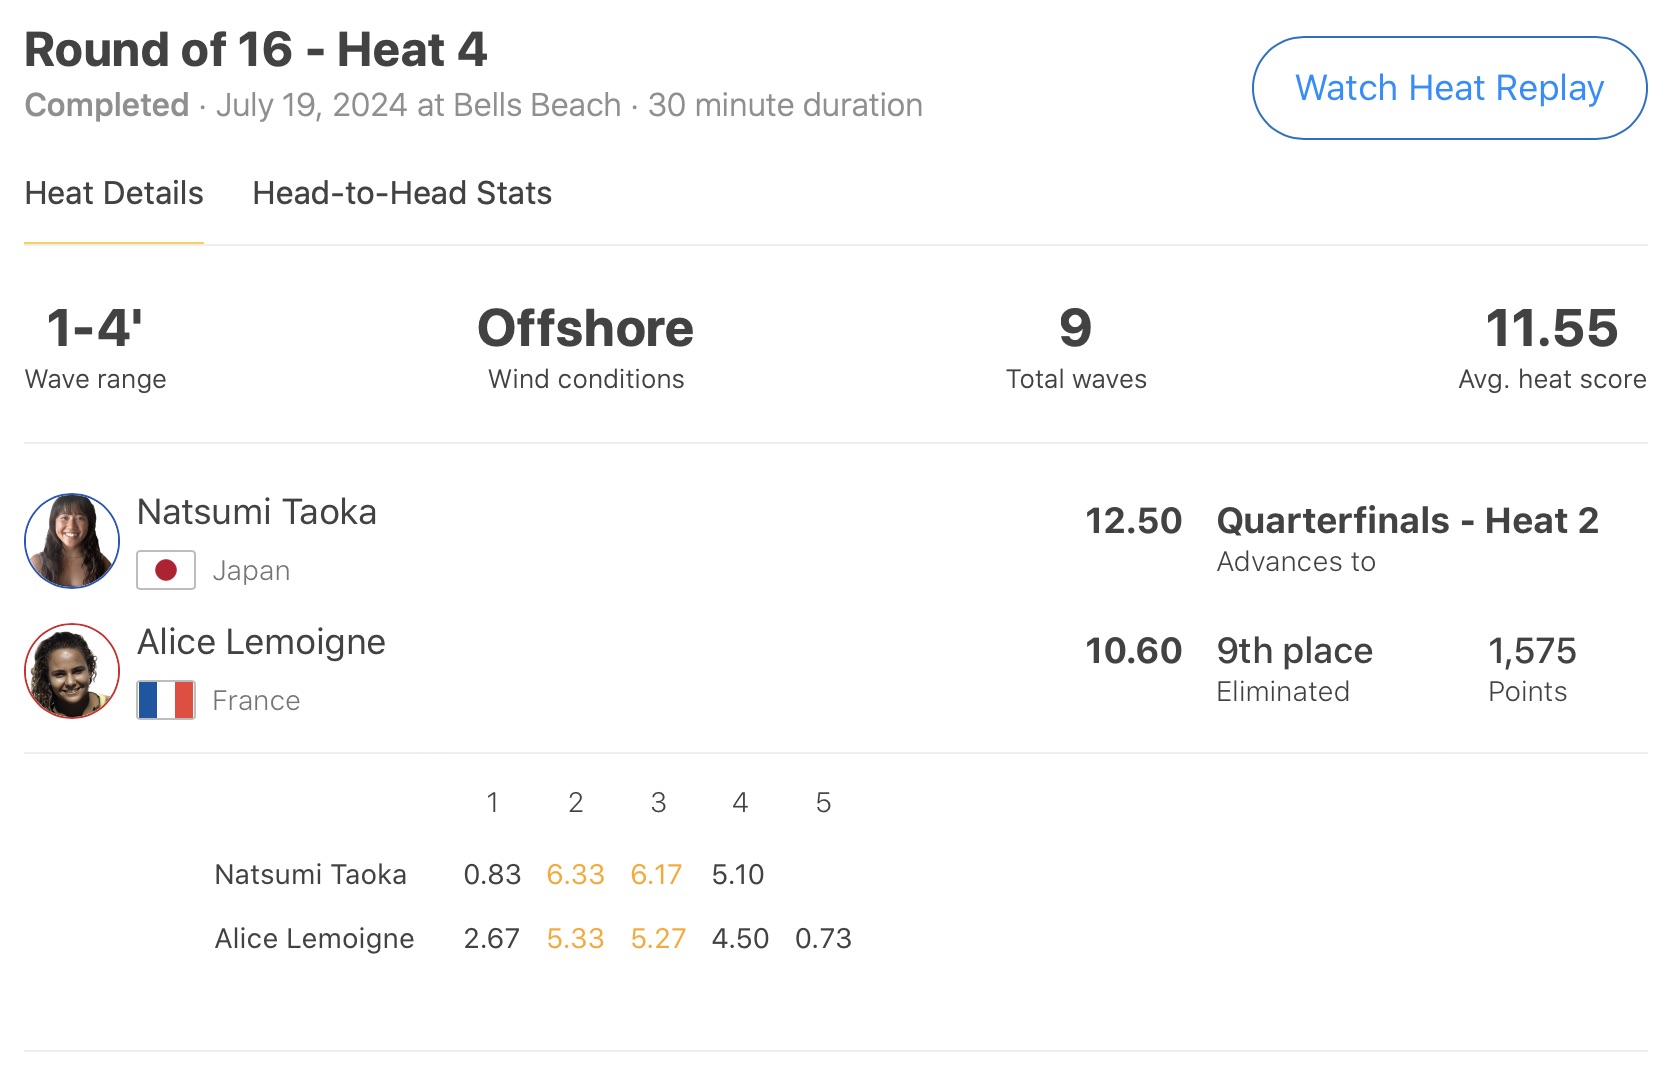Image resolution: width=1668 pixels, height=1070 pixels.
Task: Click Natsumi Taoka in the wave score table
Action: (x=310, y=875)
